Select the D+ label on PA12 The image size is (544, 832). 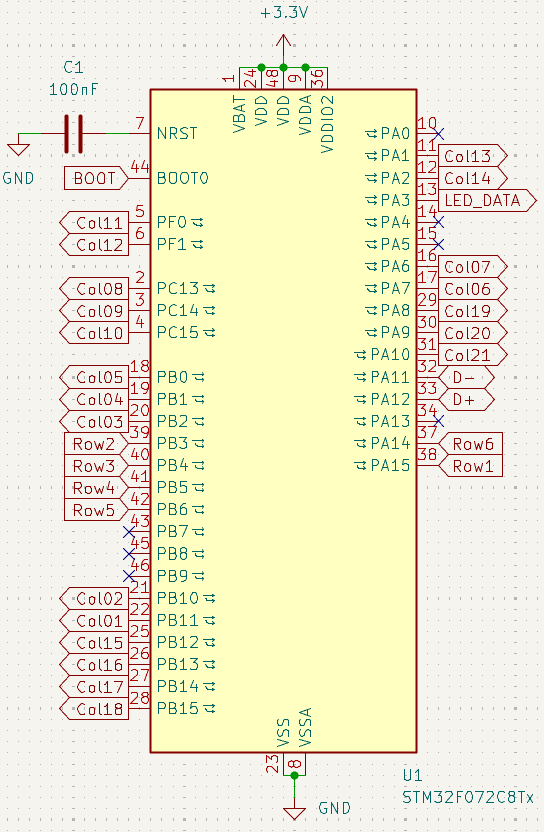tap(467, 399)
